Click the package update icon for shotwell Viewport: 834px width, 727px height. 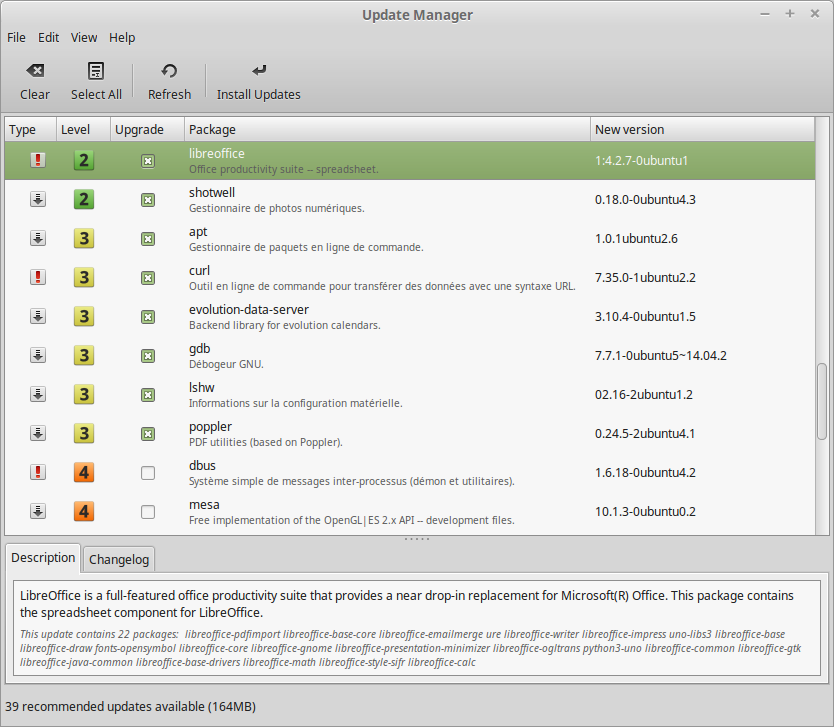point(38,199)
